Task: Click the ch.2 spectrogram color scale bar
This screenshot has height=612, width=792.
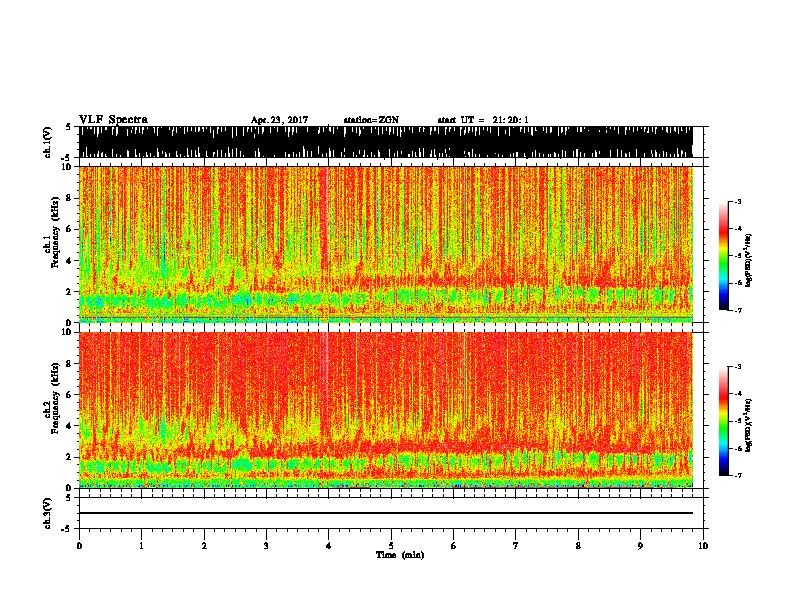Action: pyautogui.click(x=723, y=421)
